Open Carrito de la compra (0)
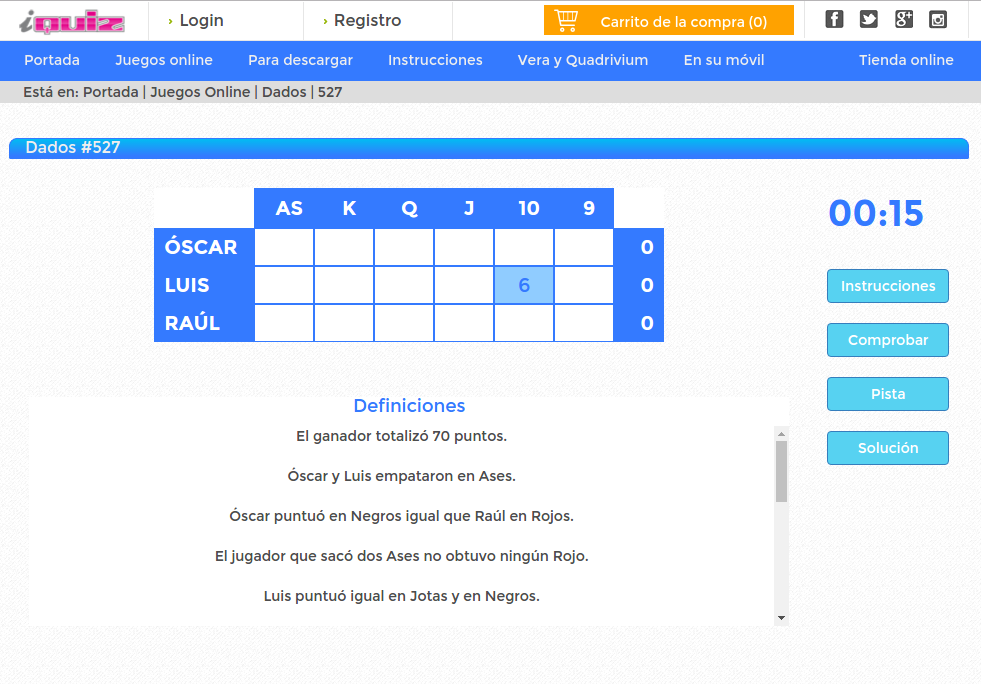981x684 pixels. (669, 21)
